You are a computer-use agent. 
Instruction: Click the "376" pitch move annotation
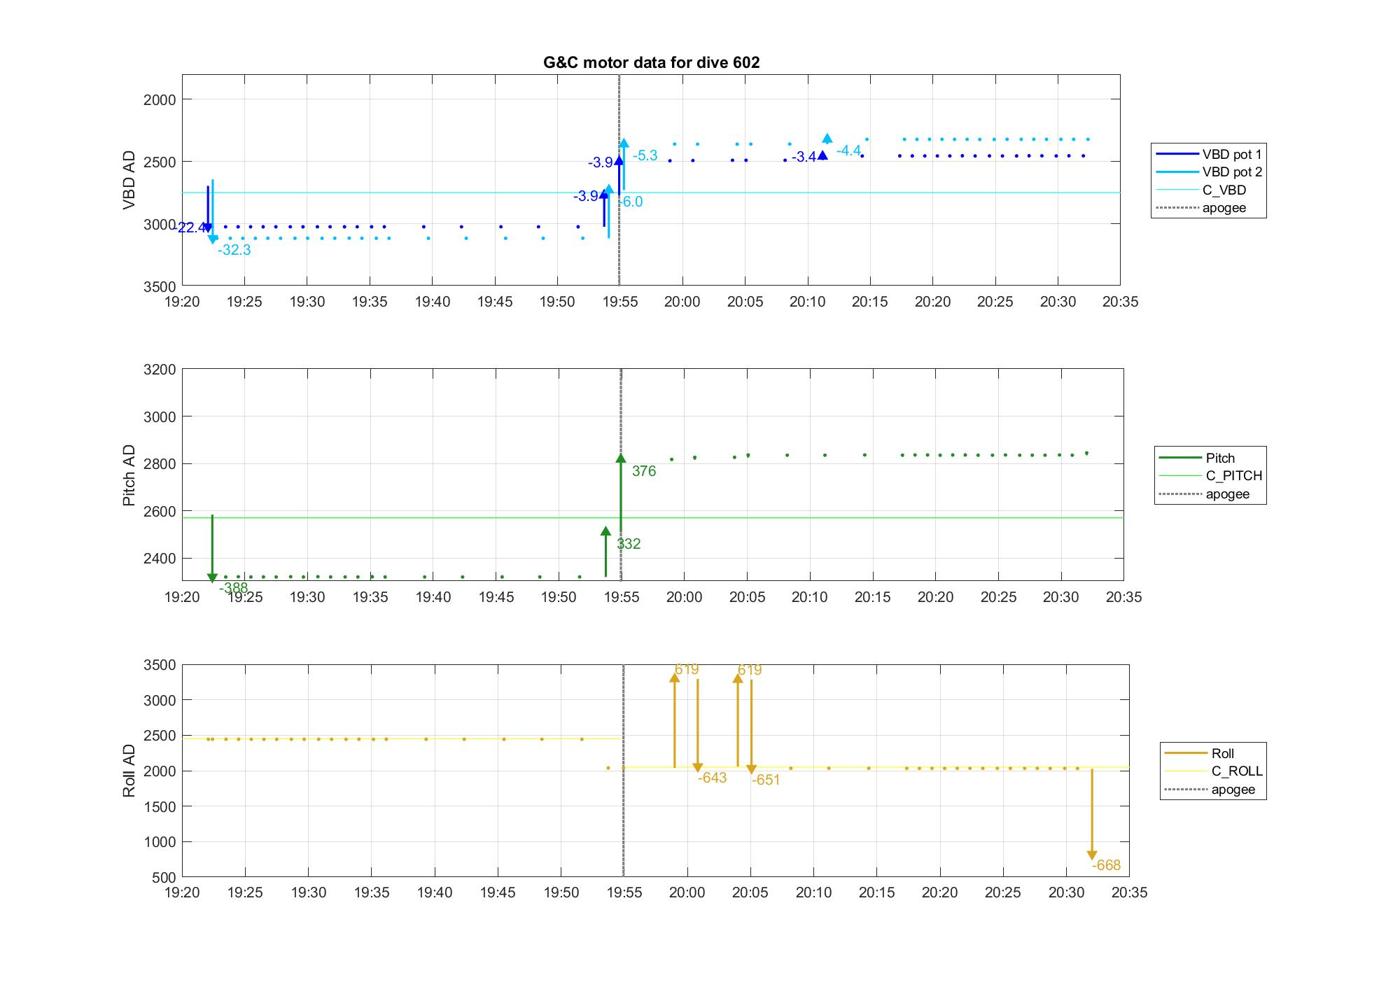(644, 471)
